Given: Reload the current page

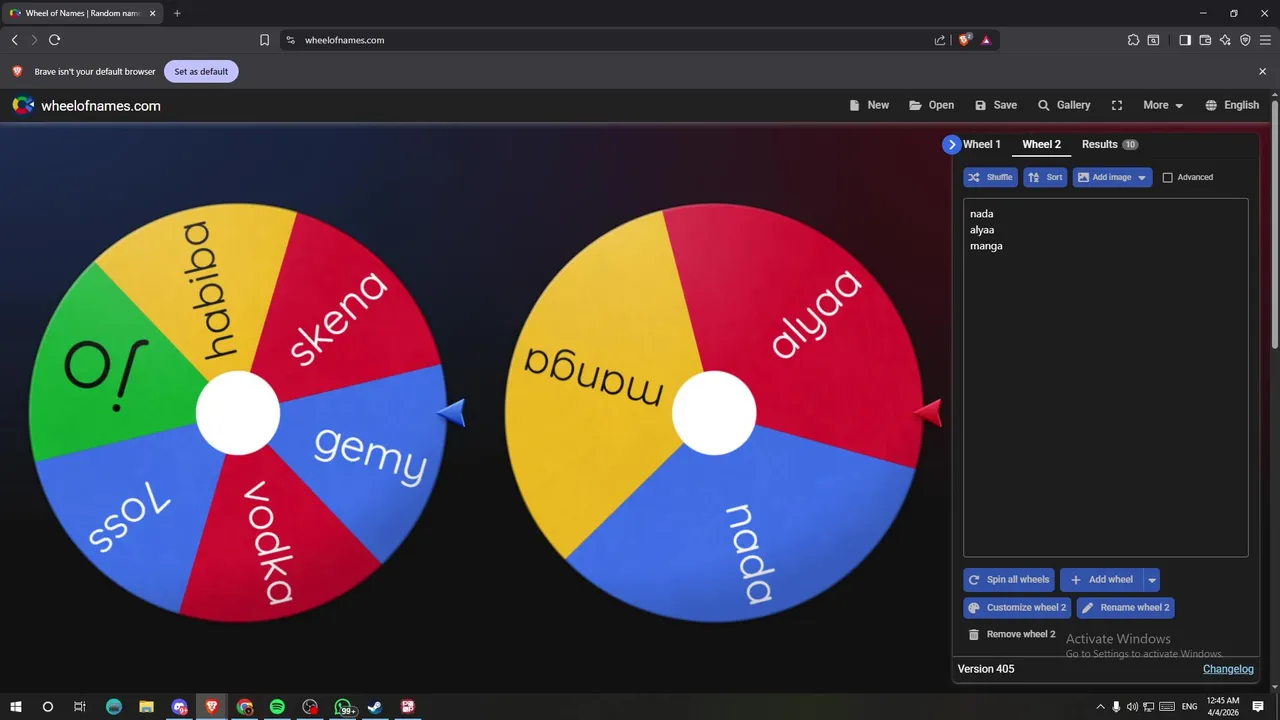Looking at the screenshot, I should click(x=54, y=40).
